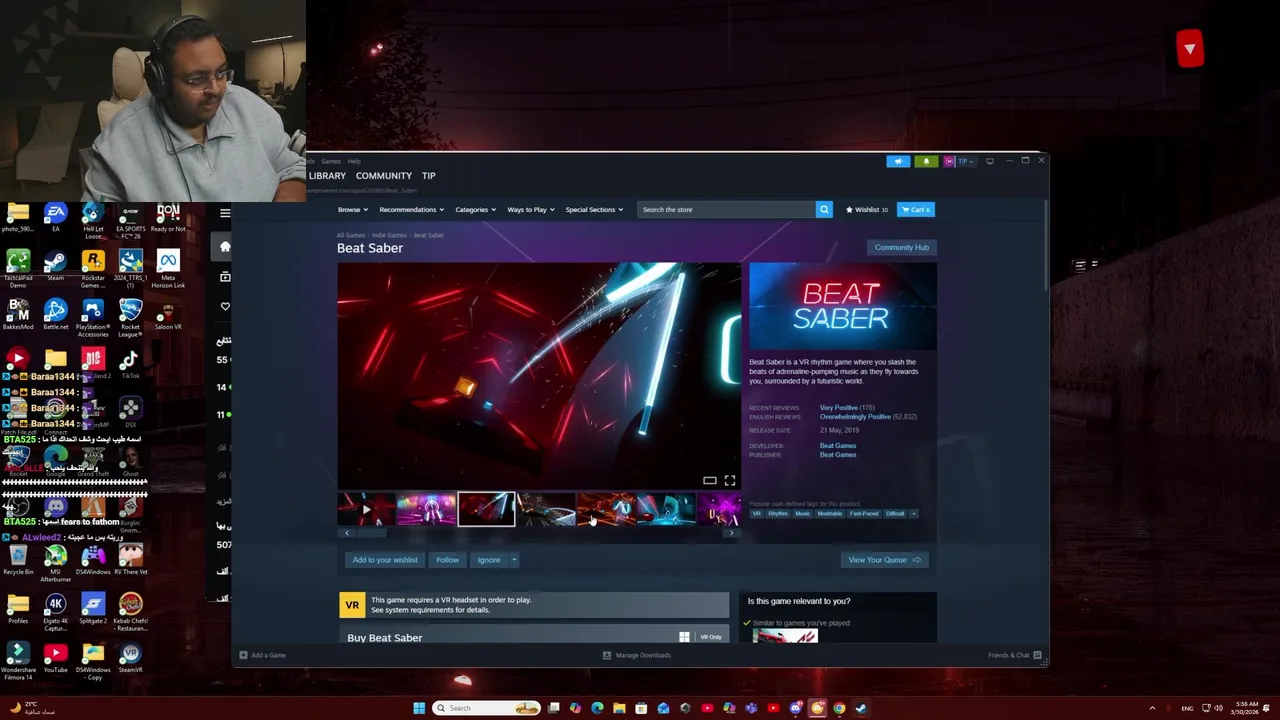Open the Elgato 4K Capture desktop icon
Viewport: 1280px width, 720px height.
click(x=55, y=612)
